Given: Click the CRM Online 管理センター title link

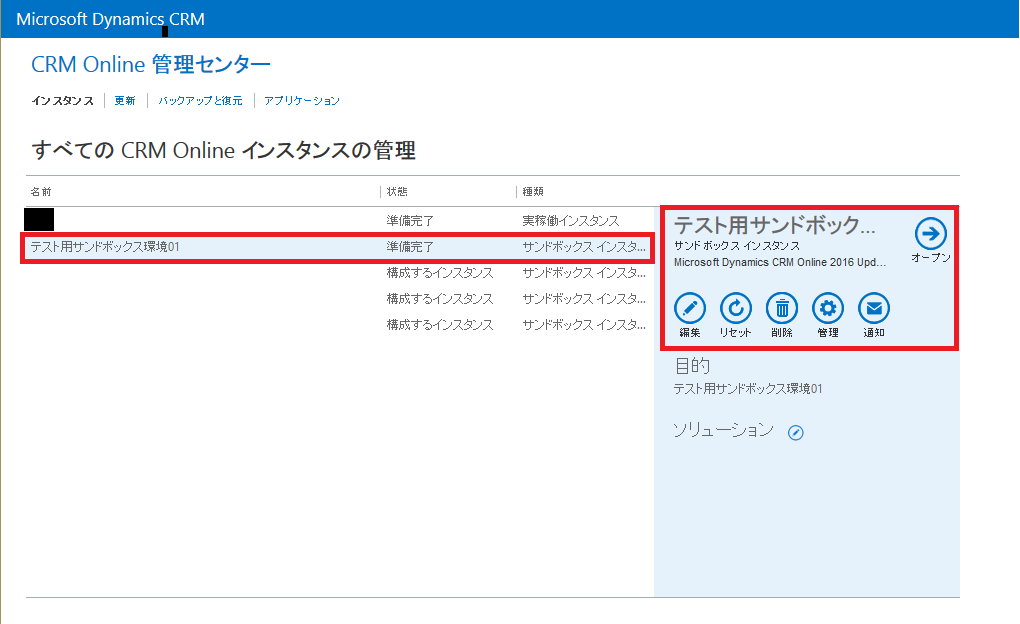Looking at the screenshot, I should tap(151, 64).
